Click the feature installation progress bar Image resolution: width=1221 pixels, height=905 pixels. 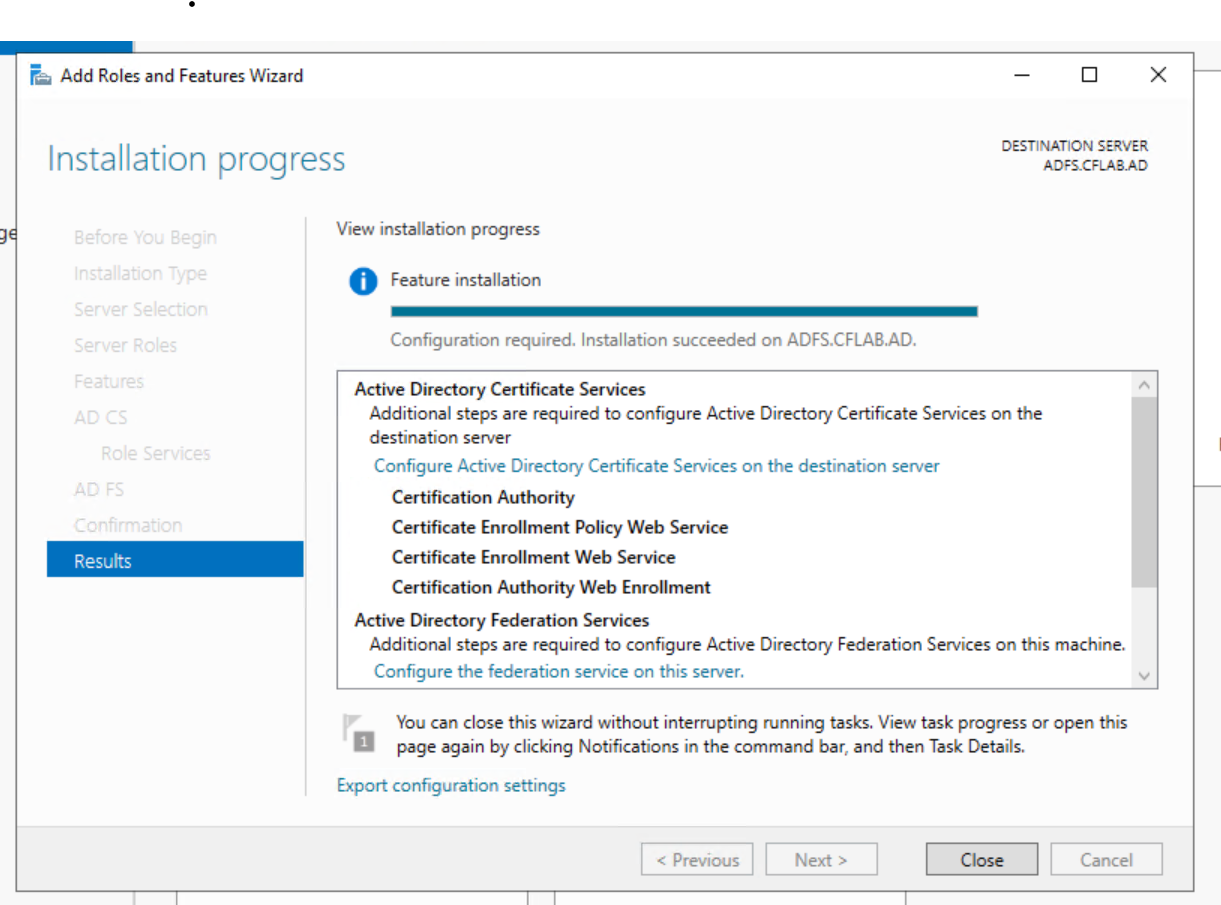click(684, 312)
